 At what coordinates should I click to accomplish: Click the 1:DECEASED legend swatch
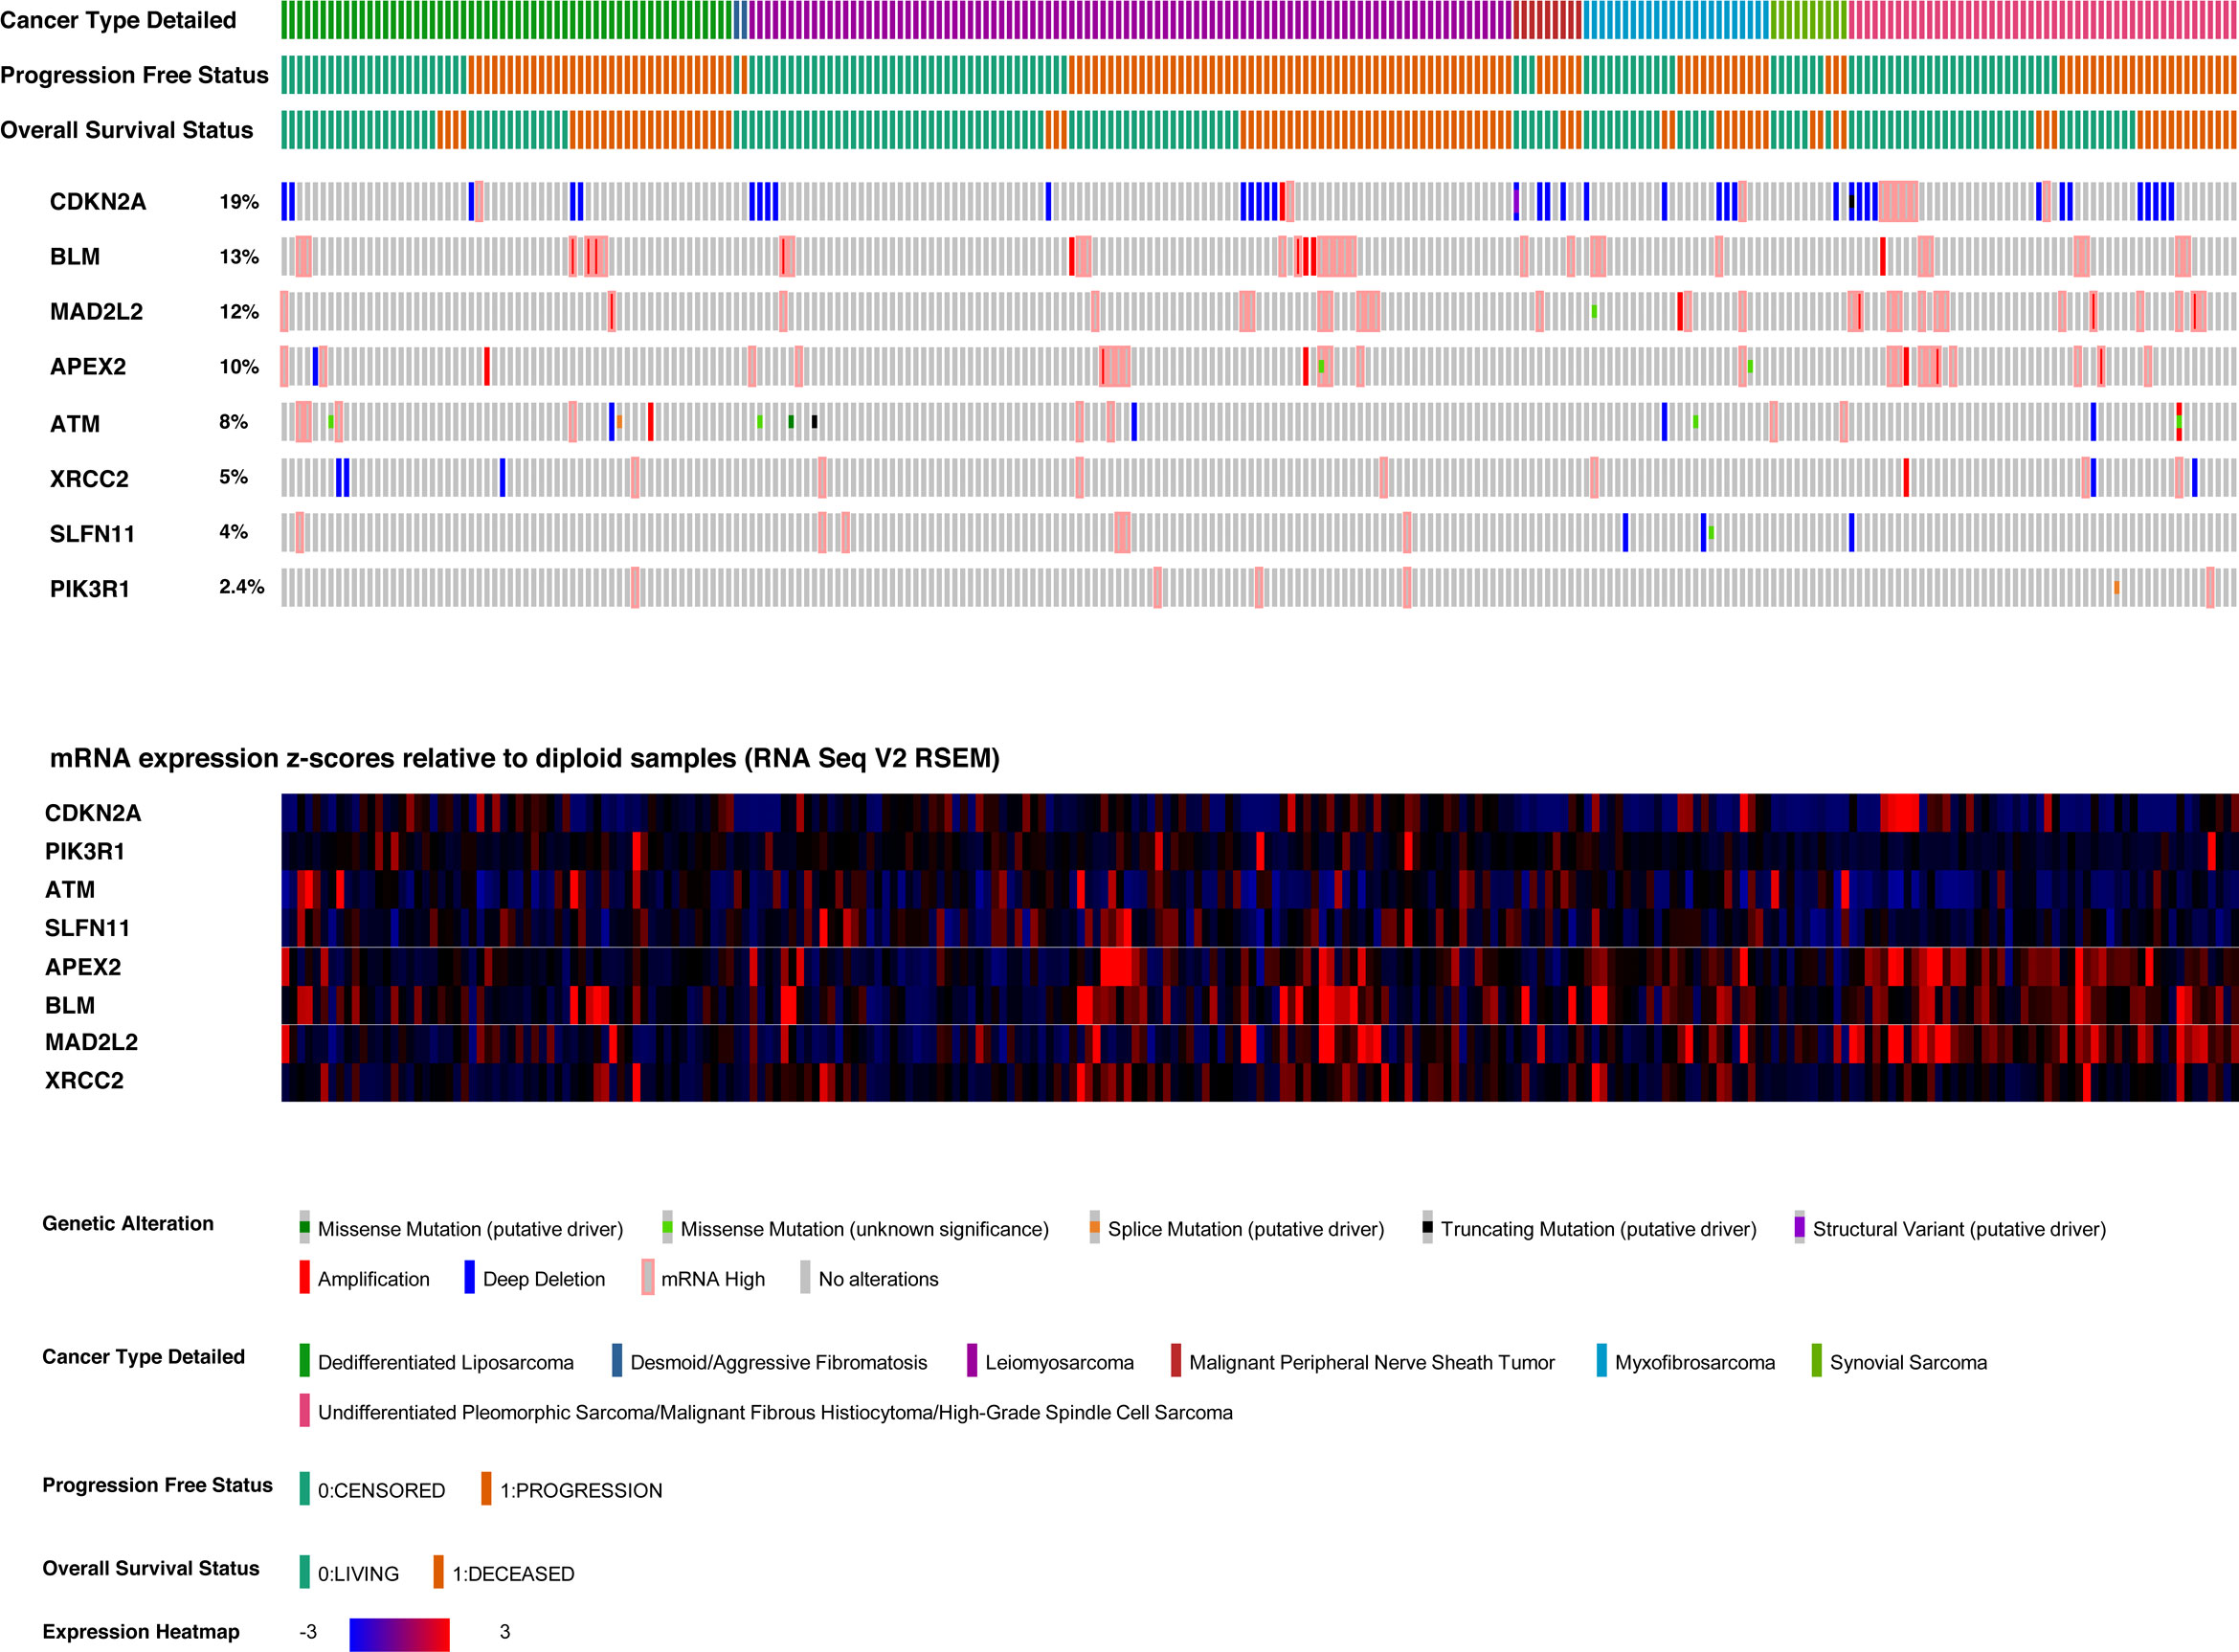coord(438,1572)
